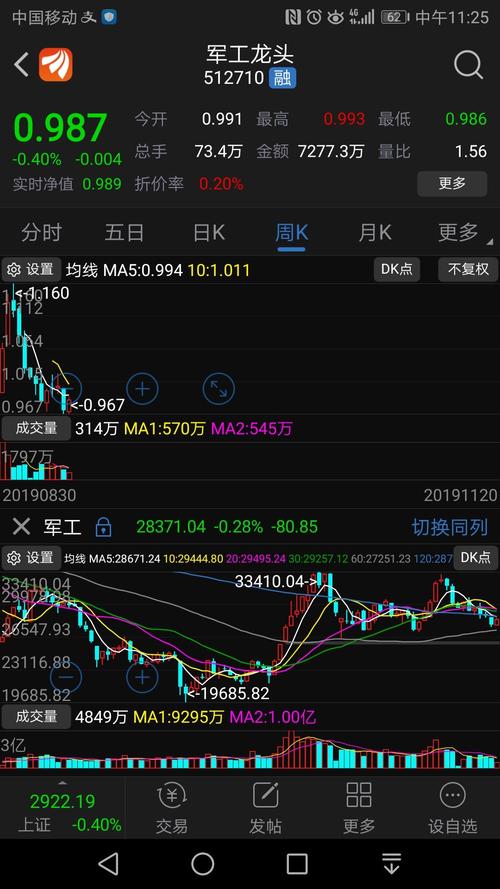
Task: Tap the 20191120 end date label
Action: click(460, 496)
